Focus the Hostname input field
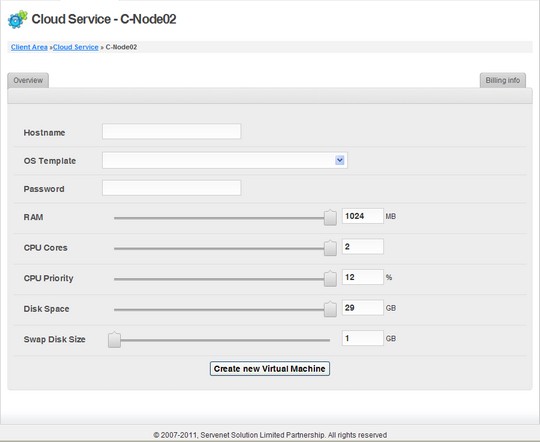Viewport: 540px width, 442px height. point(172,131)
